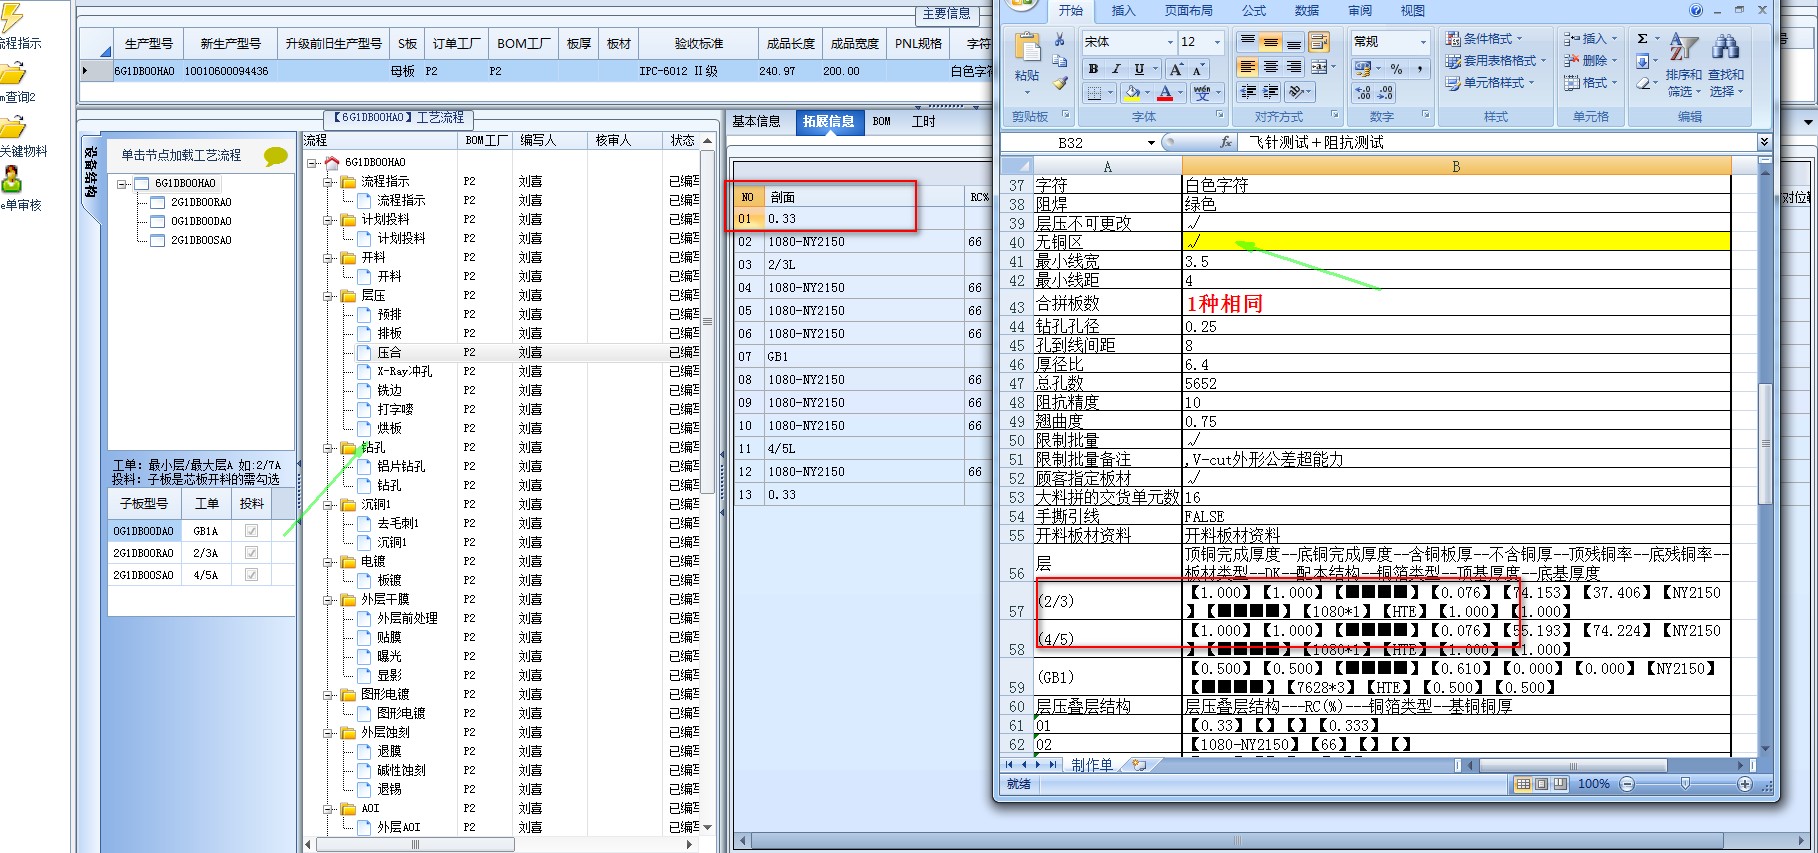Open the number format dropdown (常规)
This screenshot has width=1818, height=853.
pyautogui.click(x=1423, y=42)
